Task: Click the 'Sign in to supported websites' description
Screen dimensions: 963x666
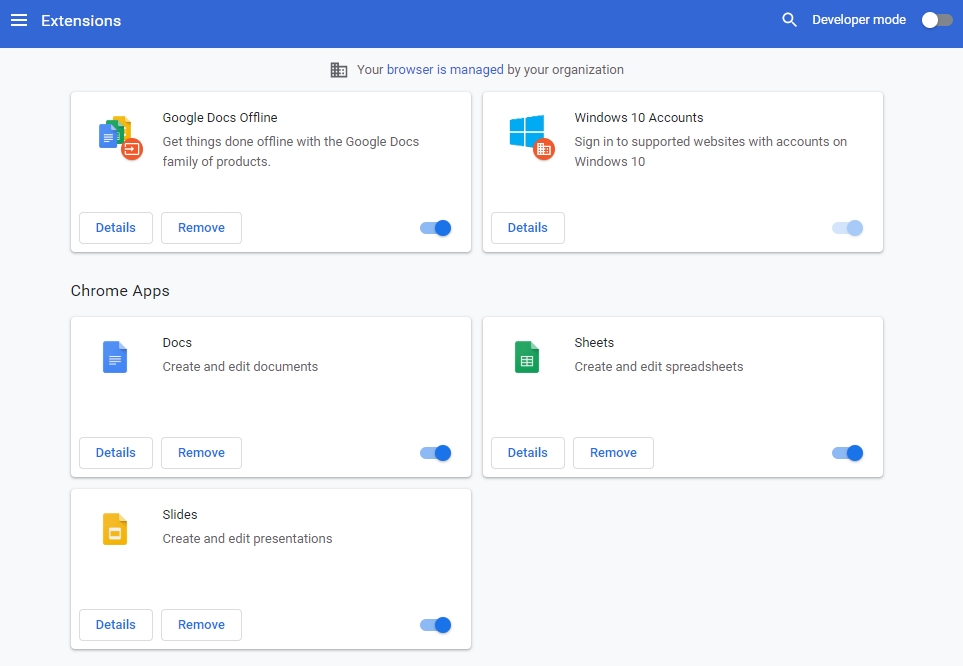Action: [x=711, y=152]
